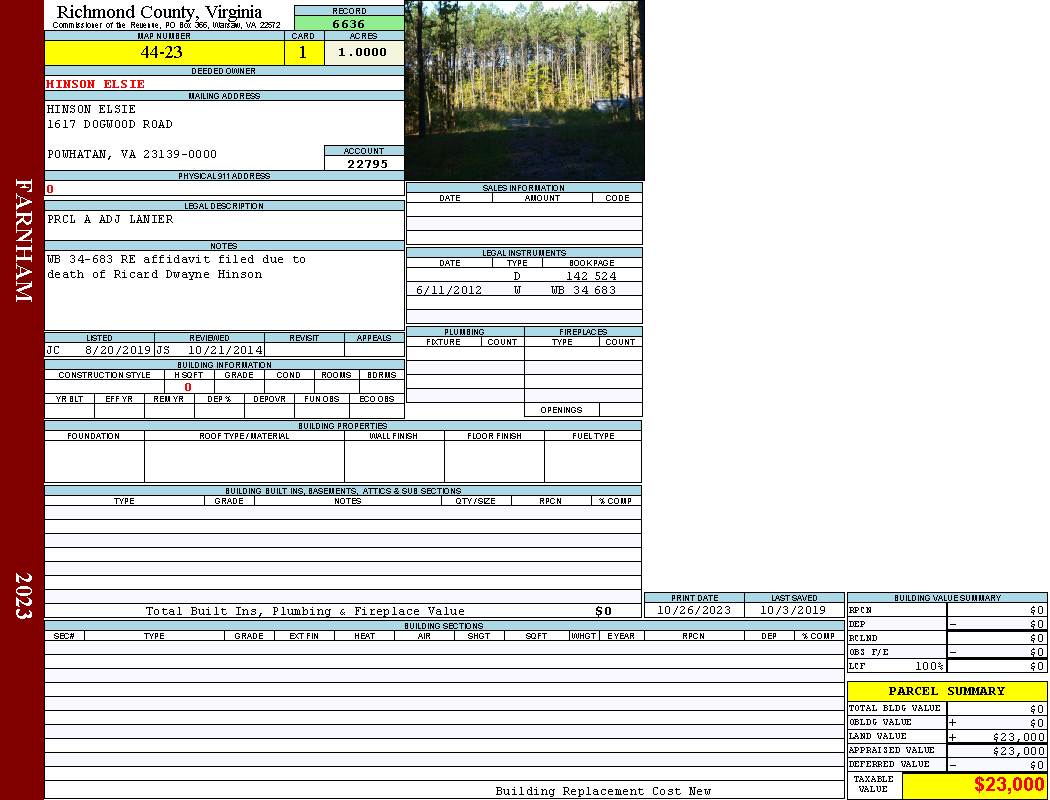This screenshot has height=800, width=1050.
Task: Select legal description PRCL A ADJ LANIER
Action: (110, 219)
